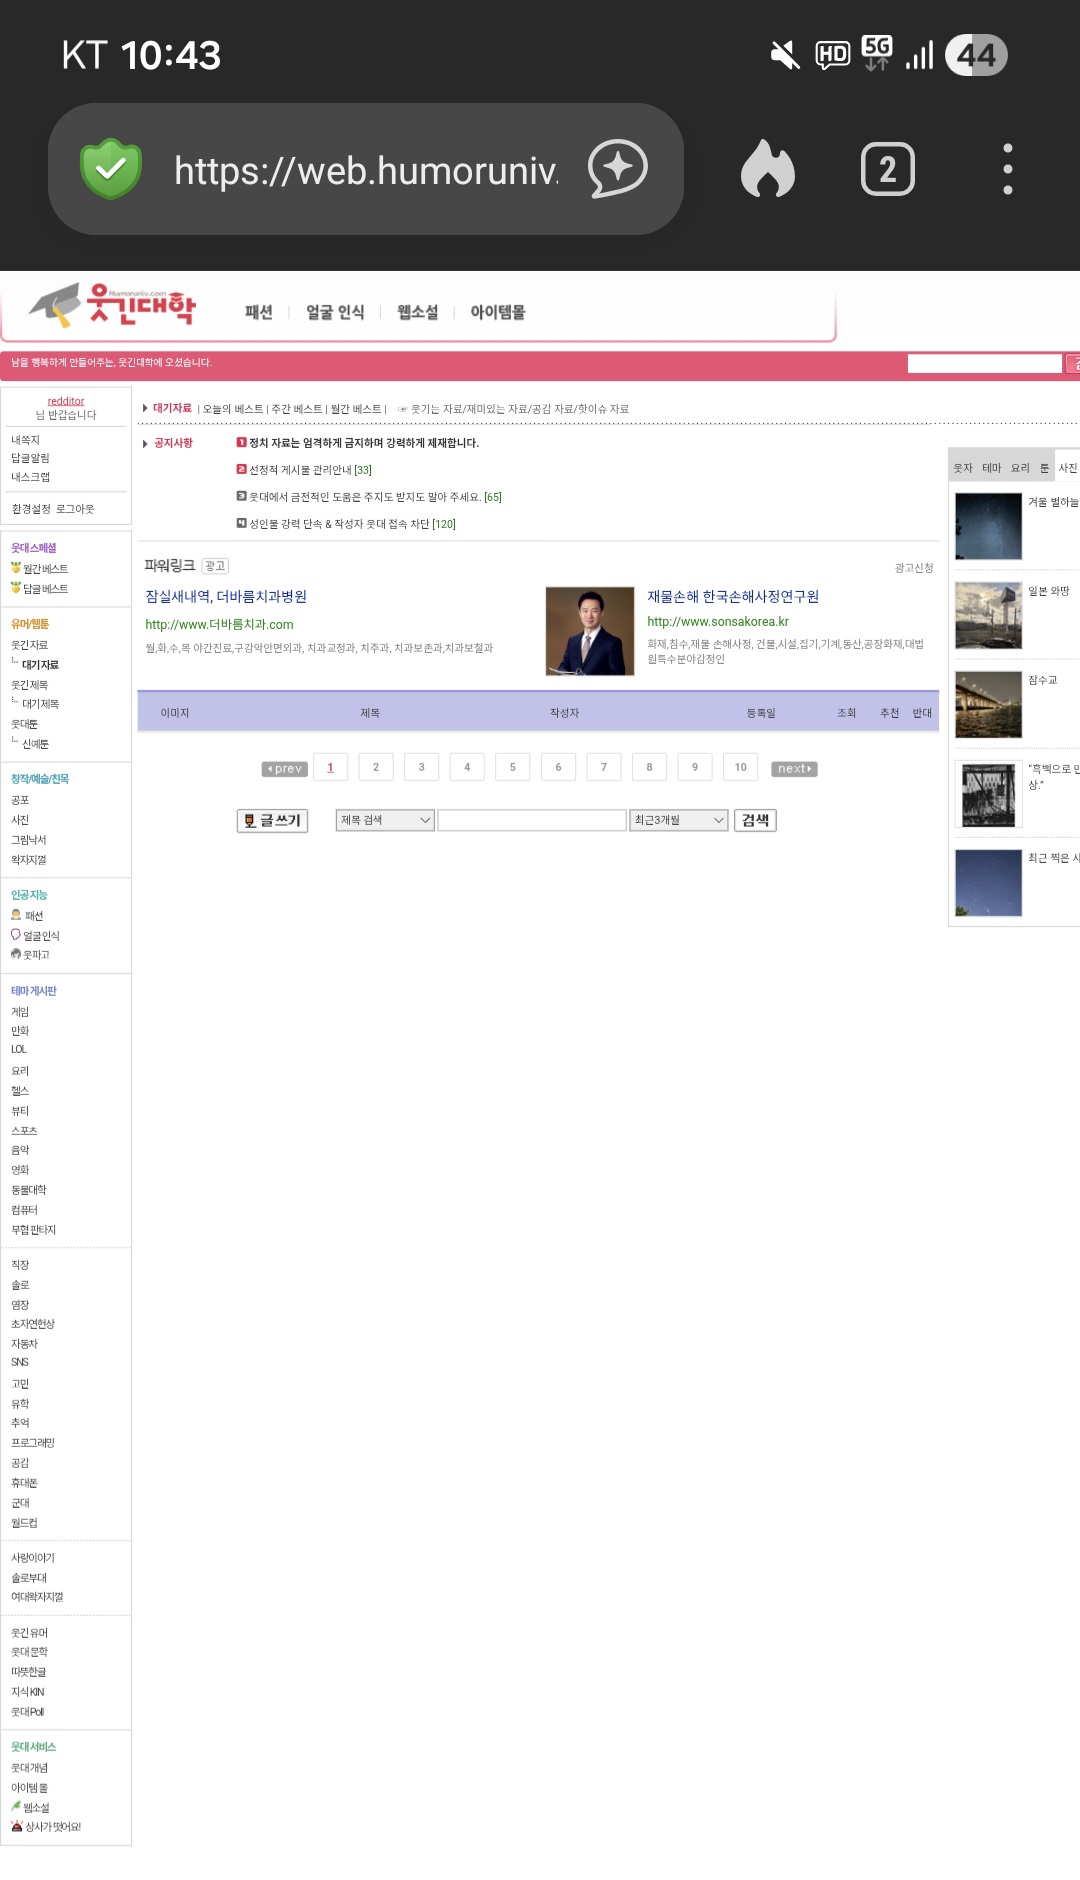This screenshot has width=1080, height=1880.
Task: Open the black-and-white 흑백 photo thumbnail
Action: 988,794
